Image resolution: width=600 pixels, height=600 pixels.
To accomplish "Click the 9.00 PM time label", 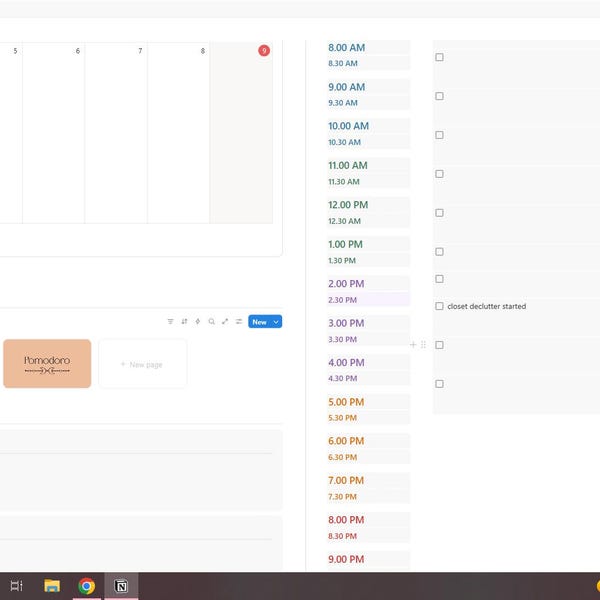I will point(346,559).
